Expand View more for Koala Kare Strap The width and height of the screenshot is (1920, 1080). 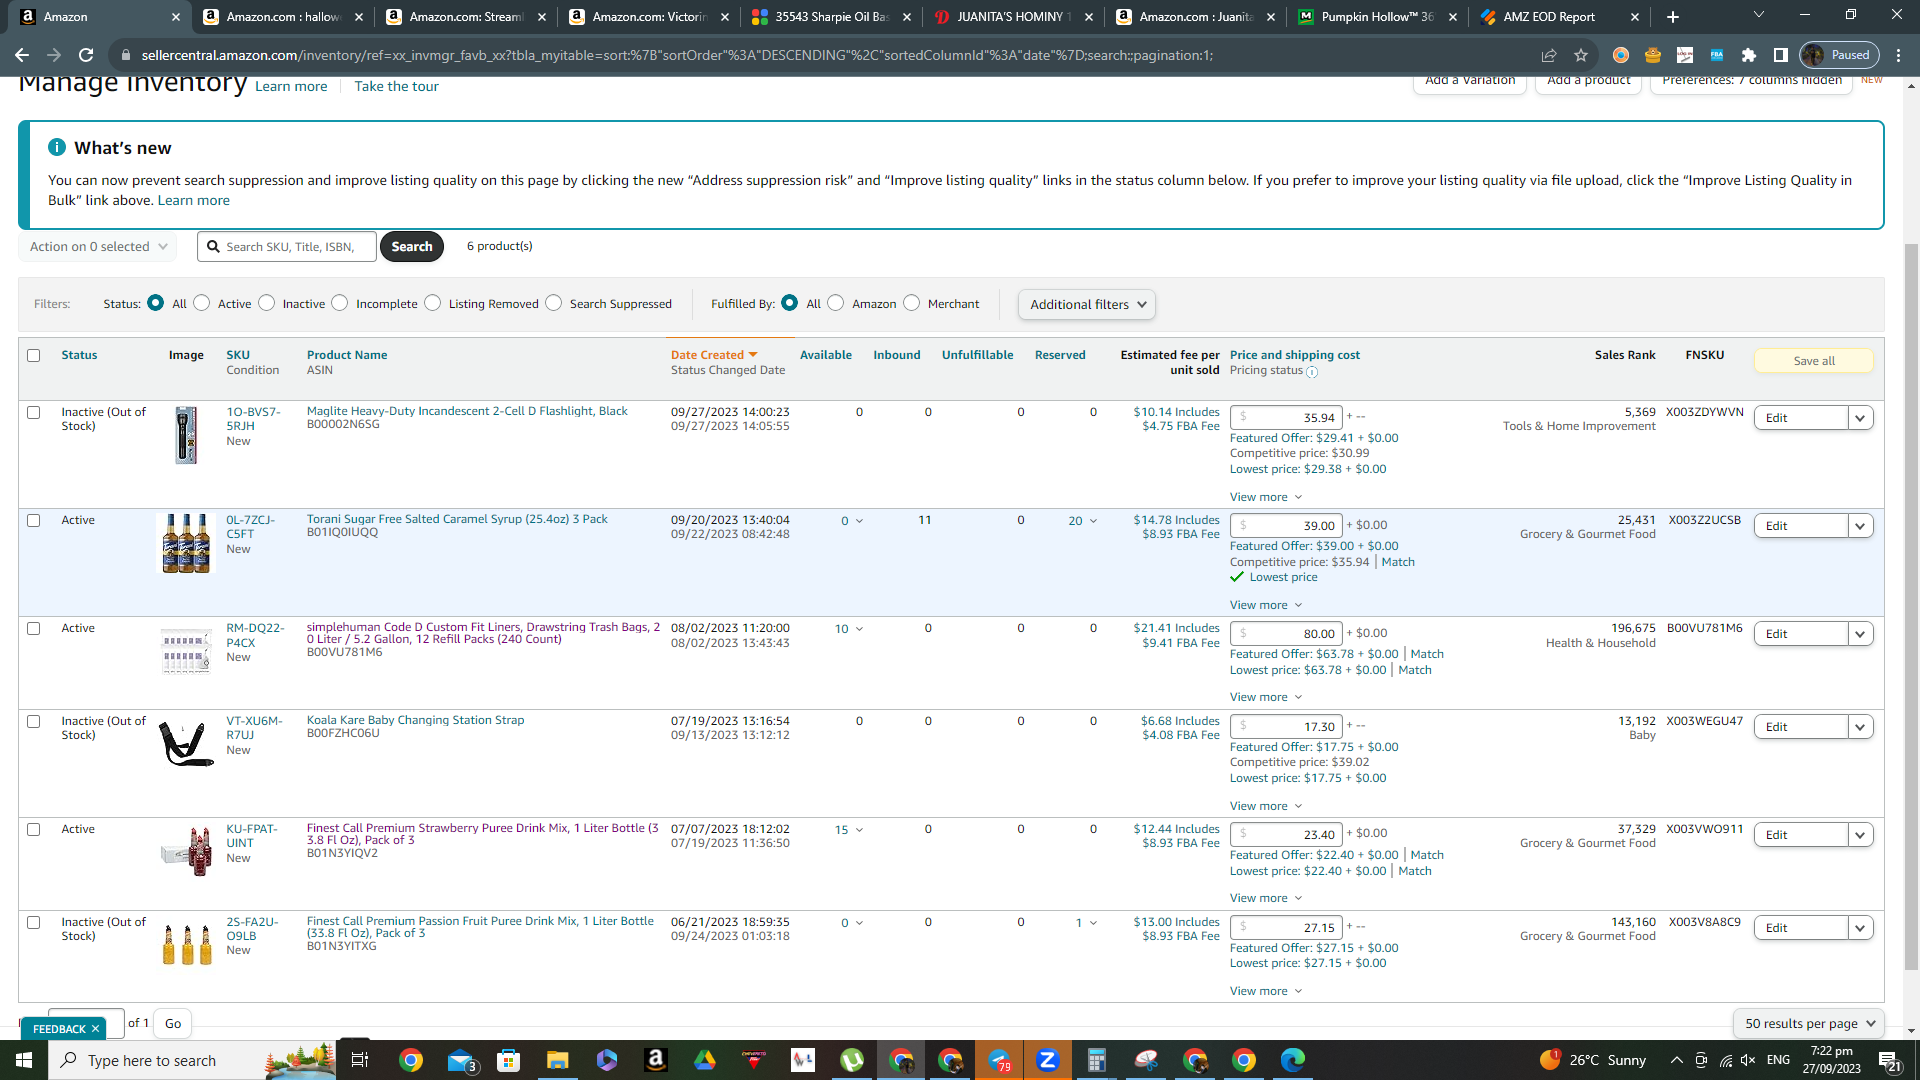pos(1266,806)
